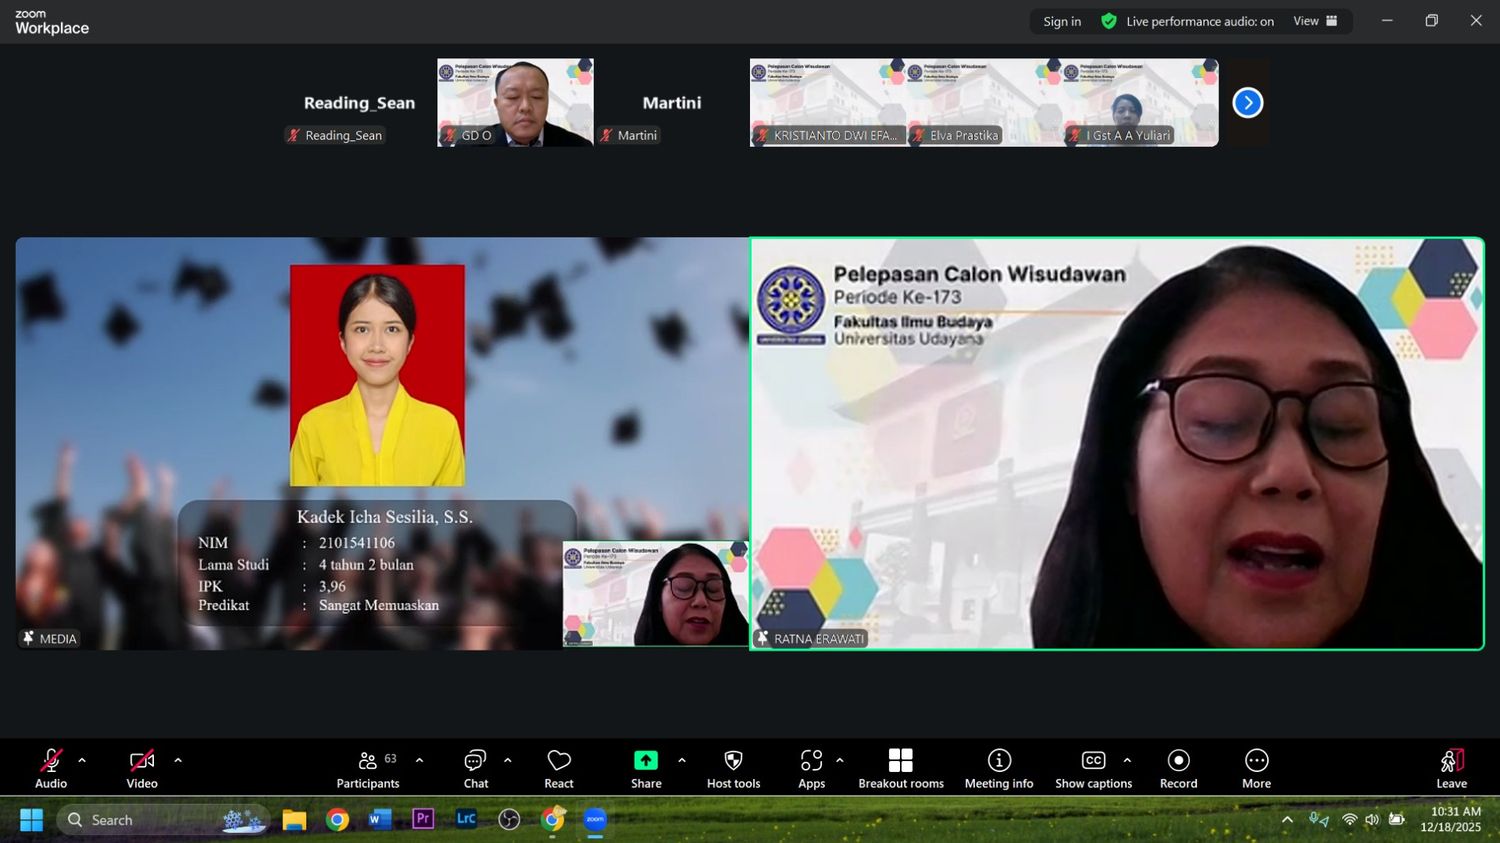This screenshot has width=1500, height=843.
Task: Show next participants with blue arrow
Action: pyautogui.click(x=1247, y=103)
